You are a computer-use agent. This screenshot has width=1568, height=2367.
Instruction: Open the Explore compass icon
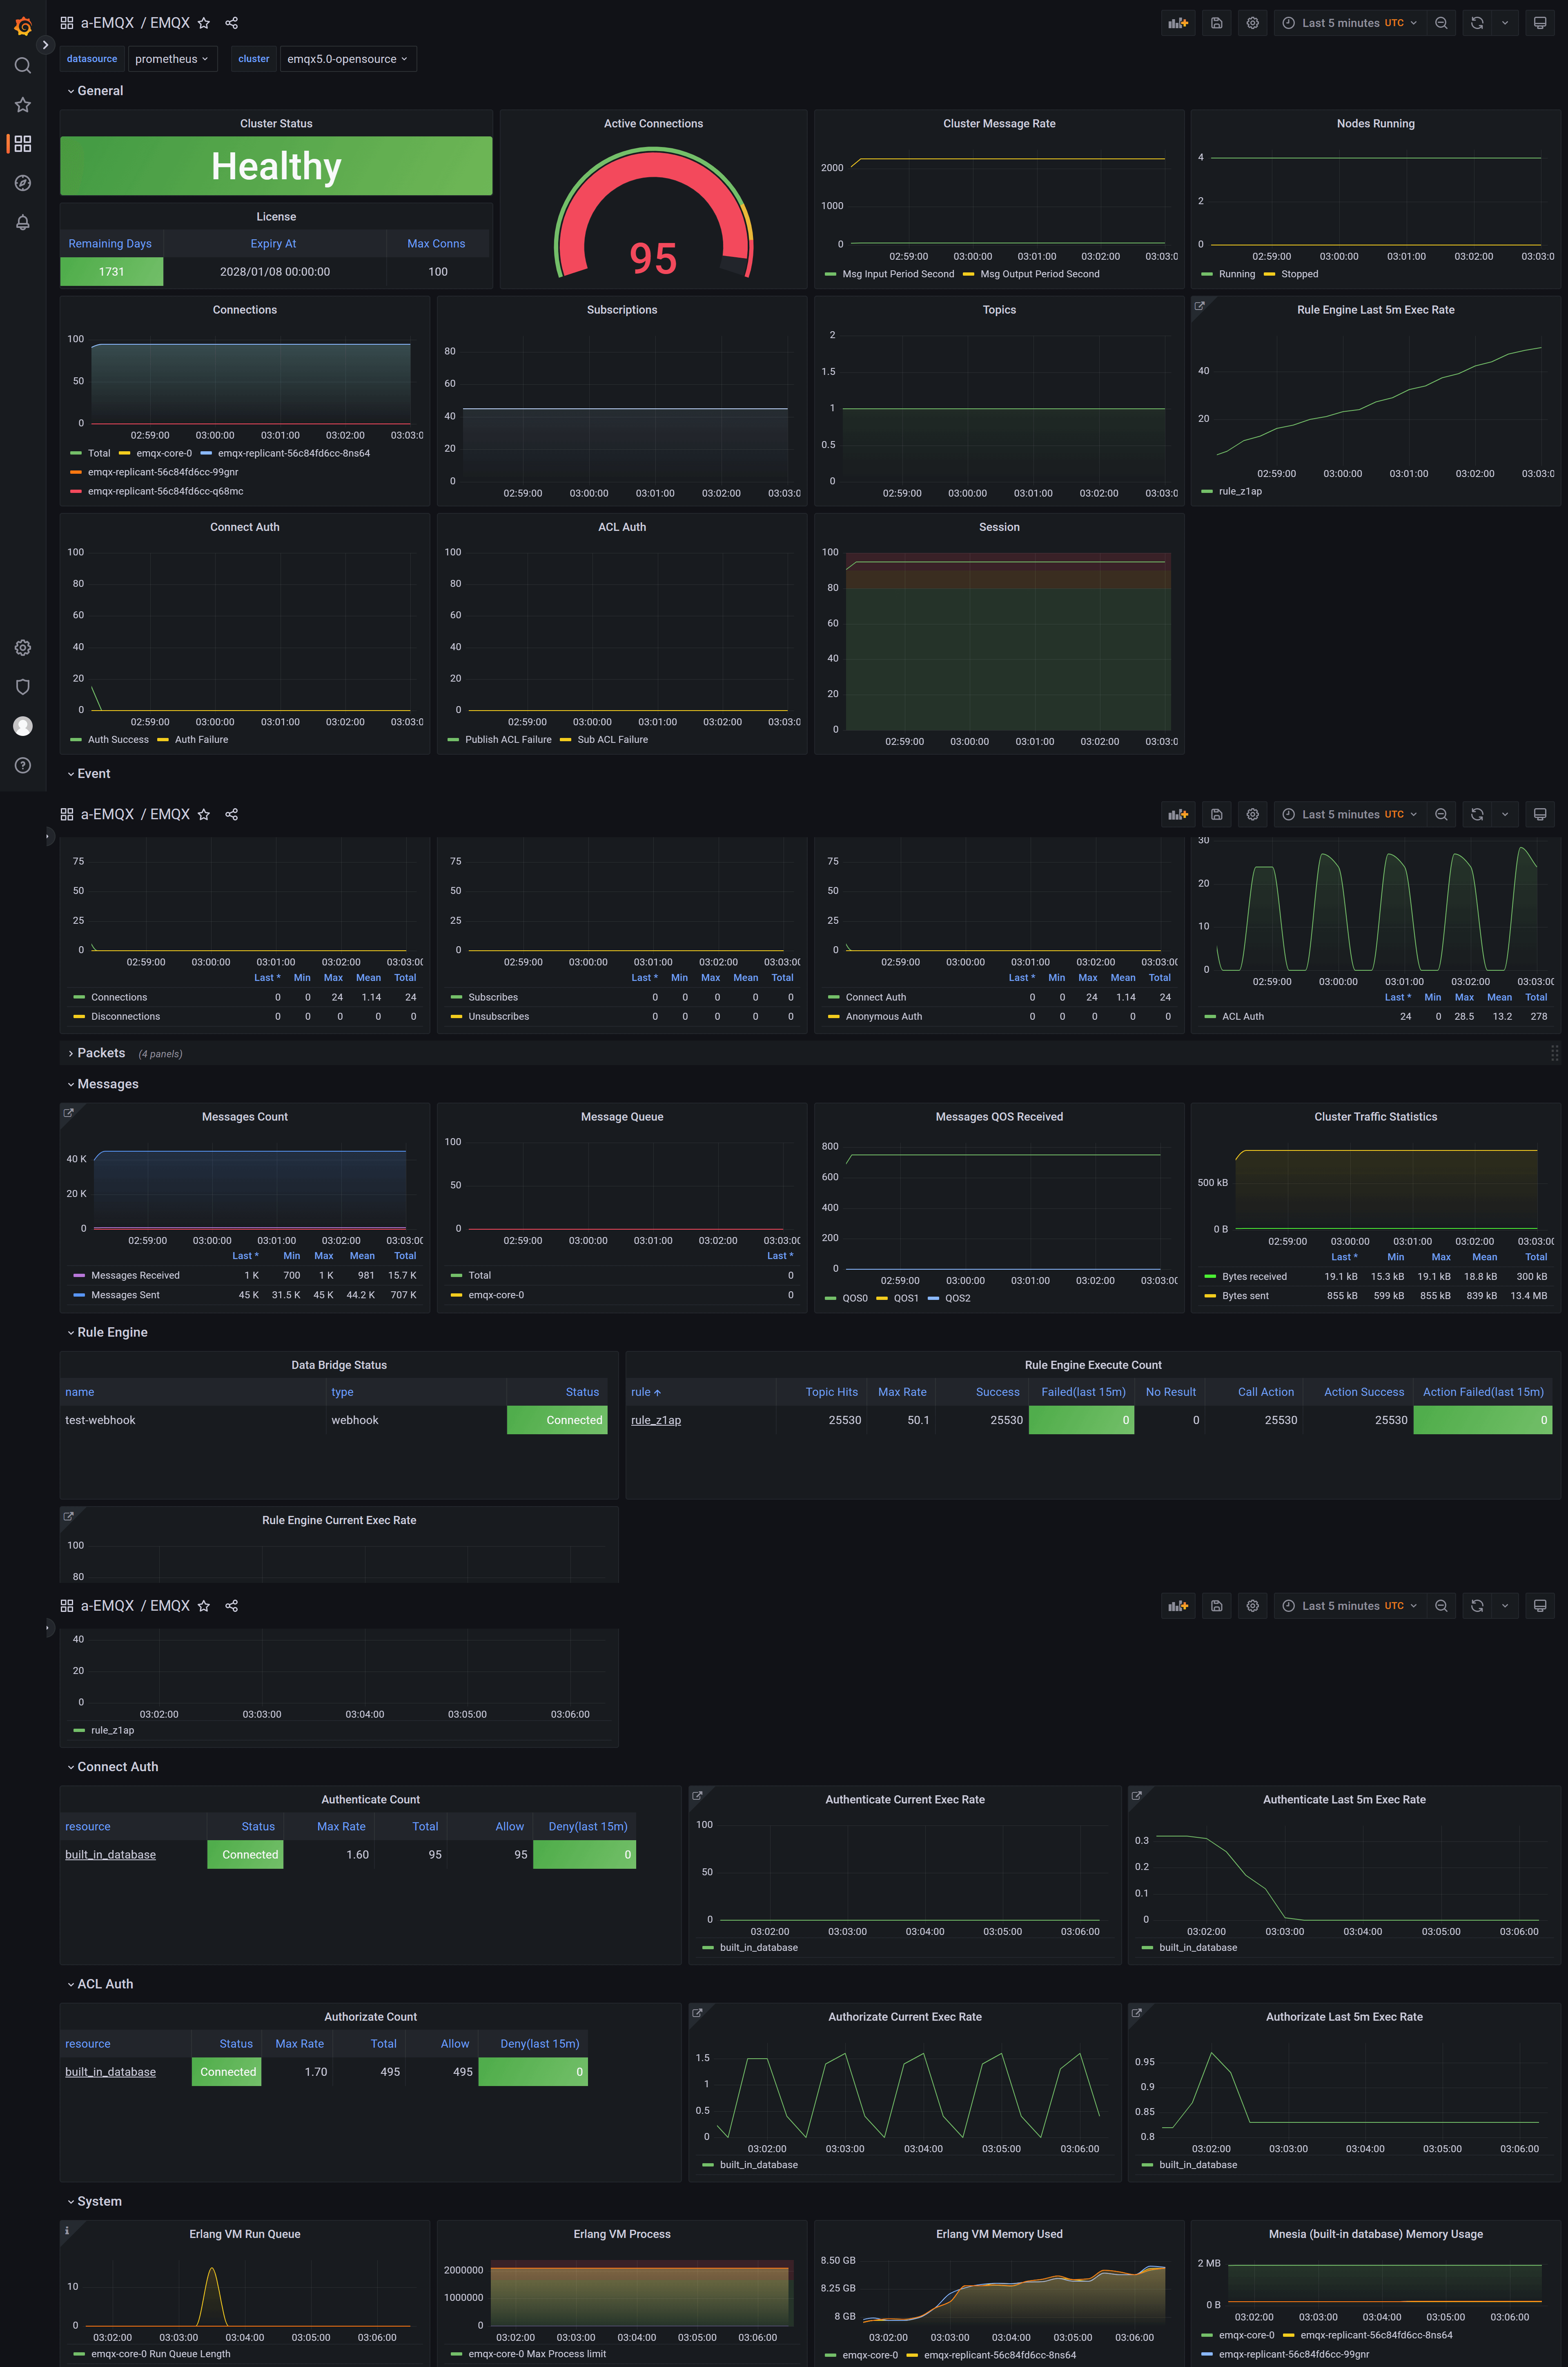[x=22, y=183]
